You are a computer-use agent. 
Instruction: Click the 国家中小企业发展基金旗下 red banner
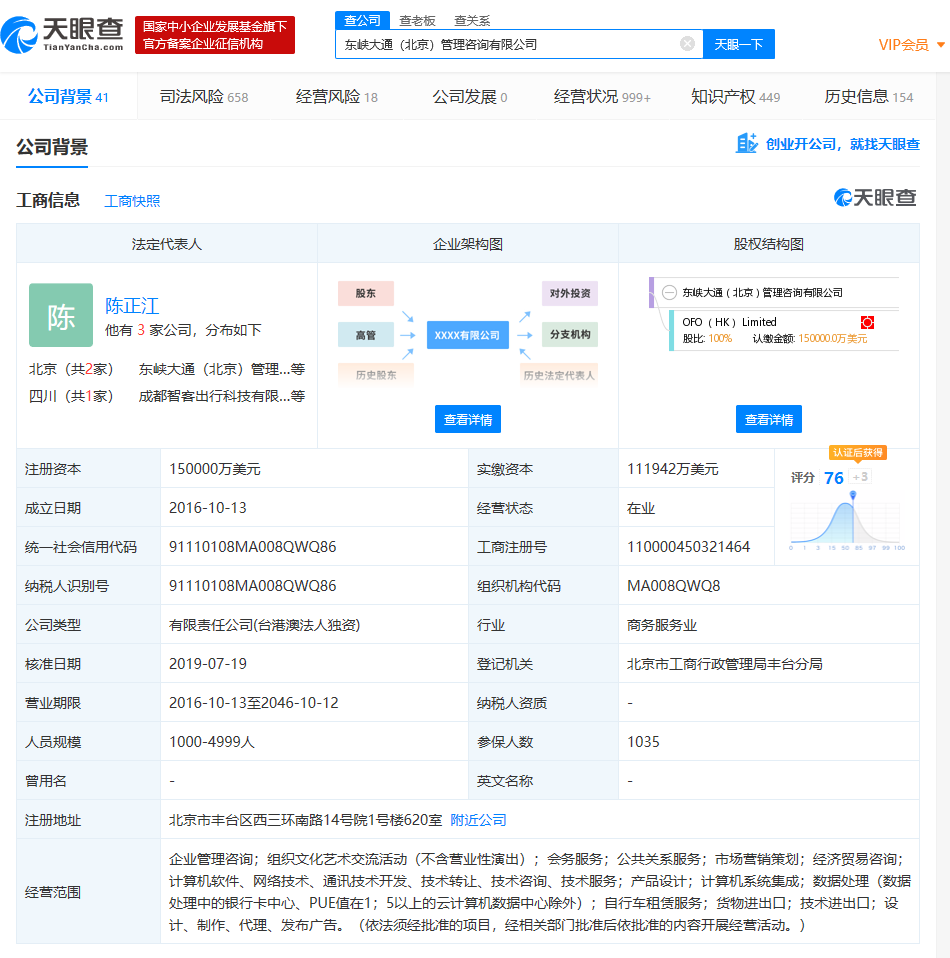214,35
